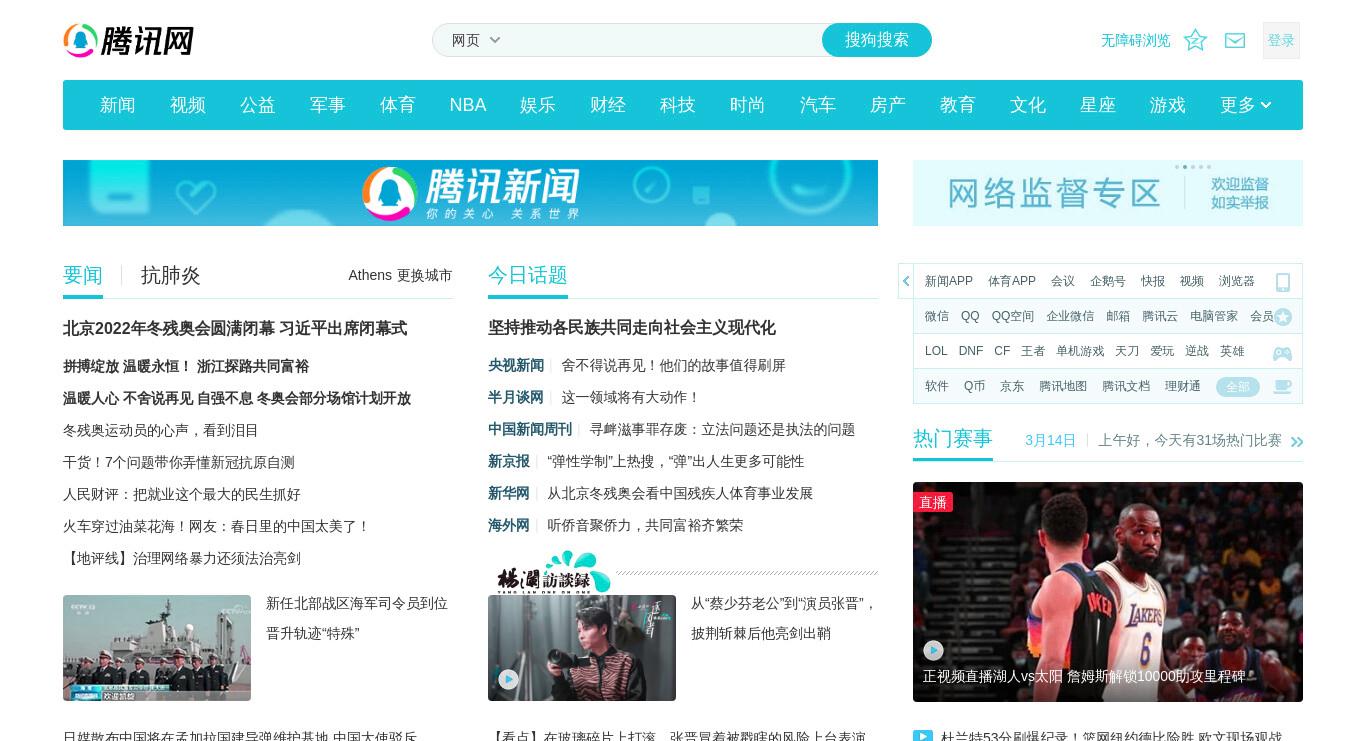
Task: Click the mobile phone icon in app panel
Action: 1283,282
